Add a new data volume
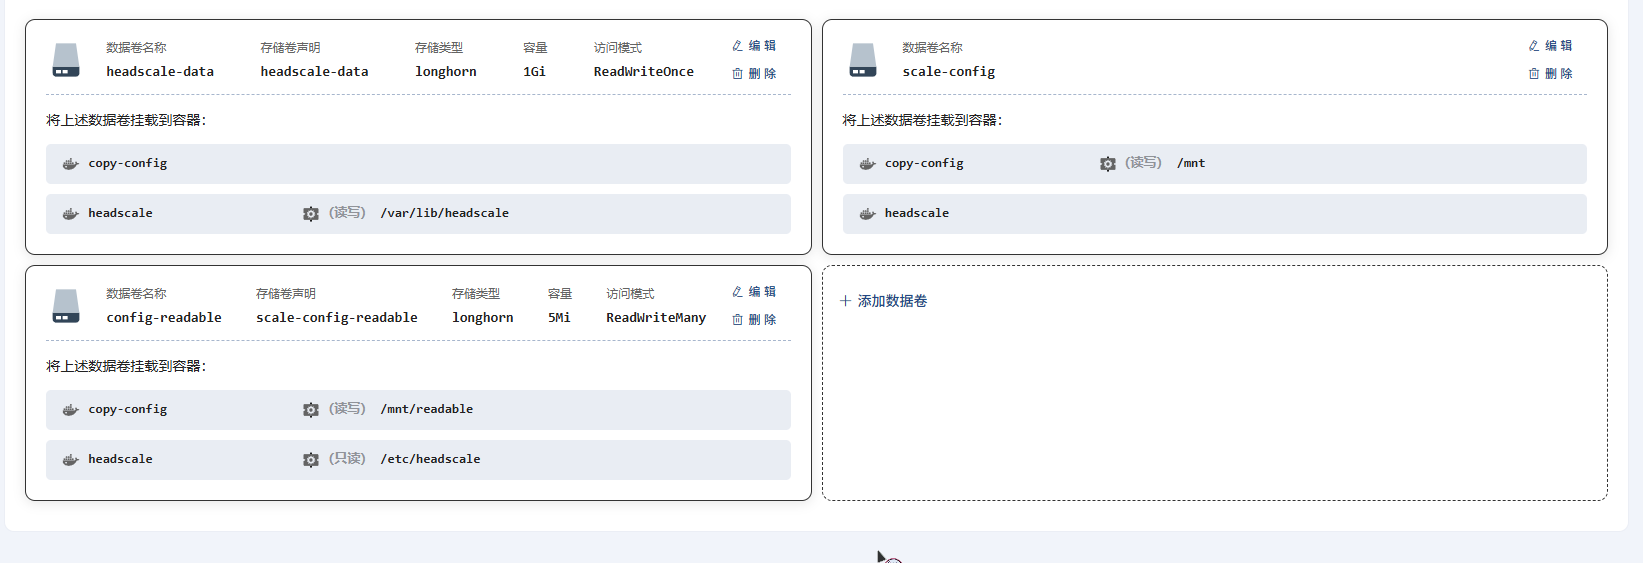Screen dimensions: 1643x563 tap(883, 301)
